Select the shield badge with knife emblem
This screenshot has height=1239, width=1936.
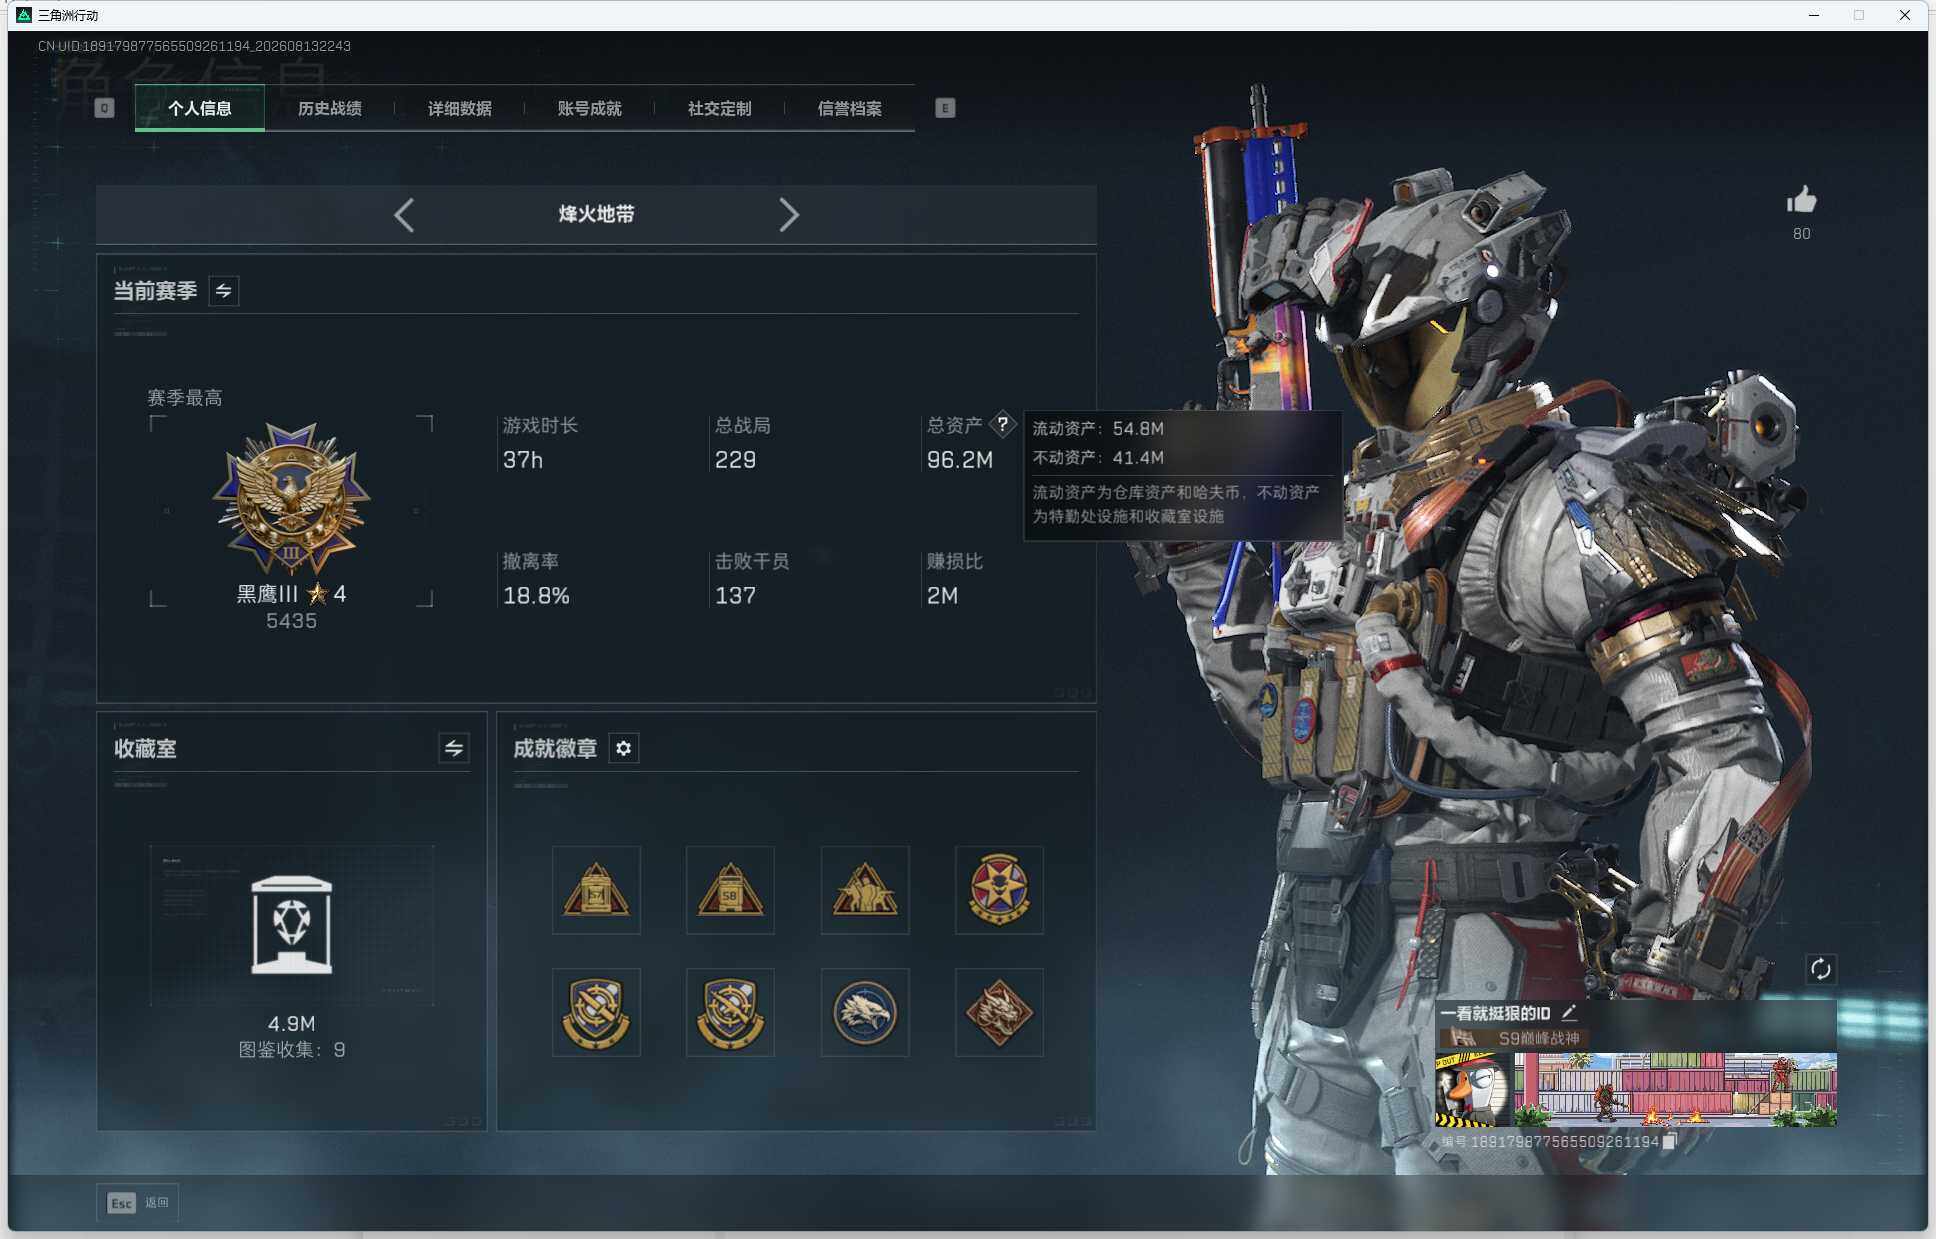596,1012
